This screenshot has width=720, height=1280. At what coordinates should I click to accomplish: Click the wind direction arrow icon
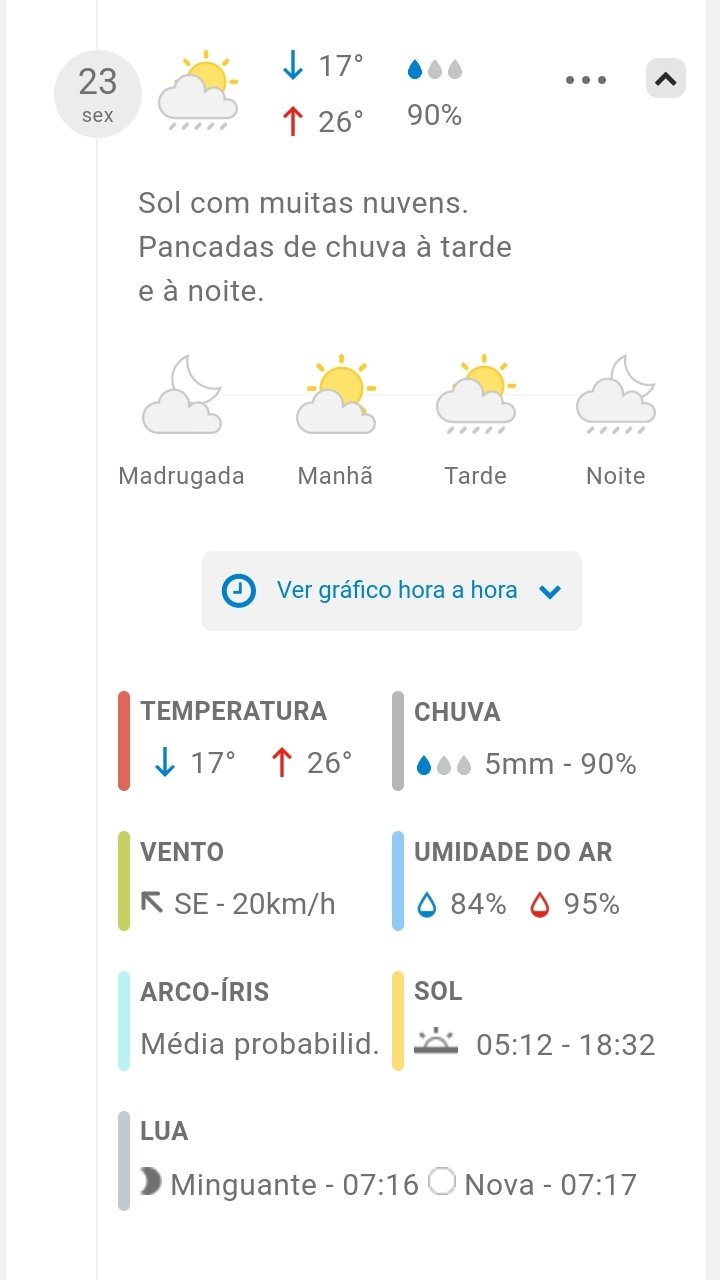point(152,903)
